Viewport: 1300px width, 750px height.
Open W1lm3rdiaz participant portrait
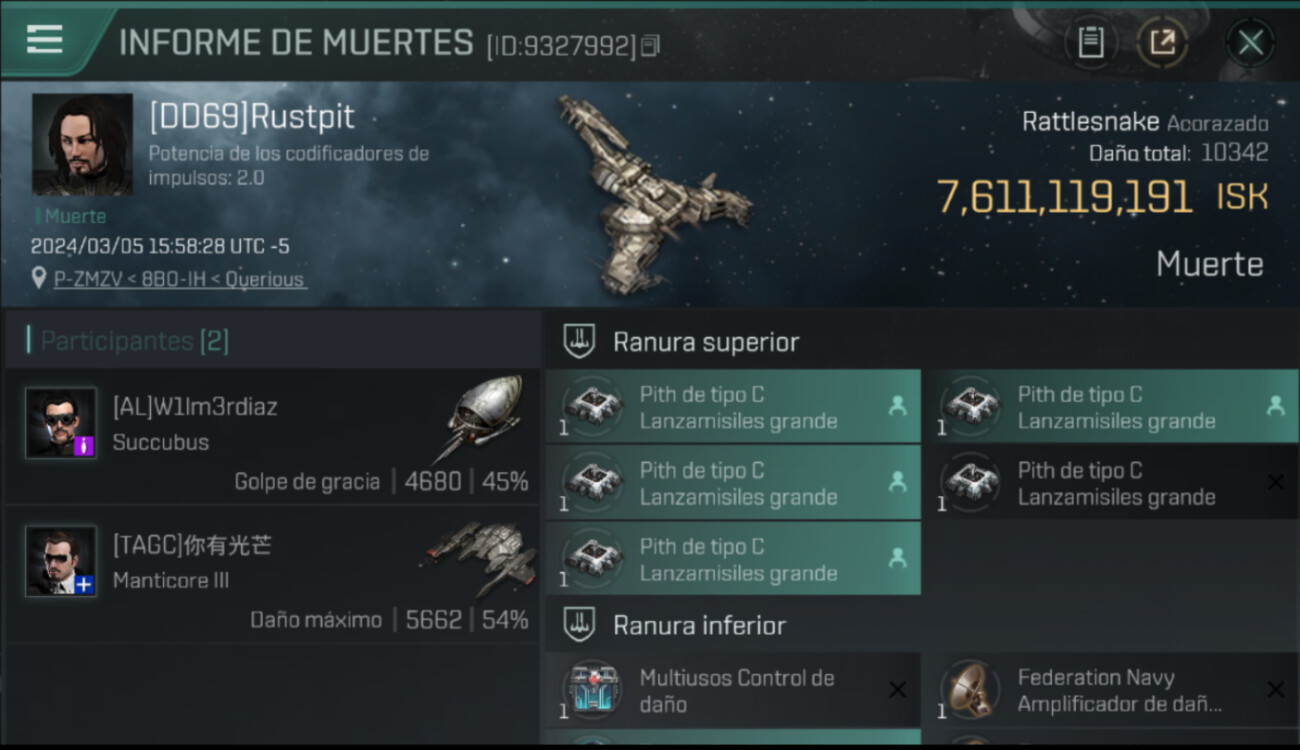tap(61, 423)
